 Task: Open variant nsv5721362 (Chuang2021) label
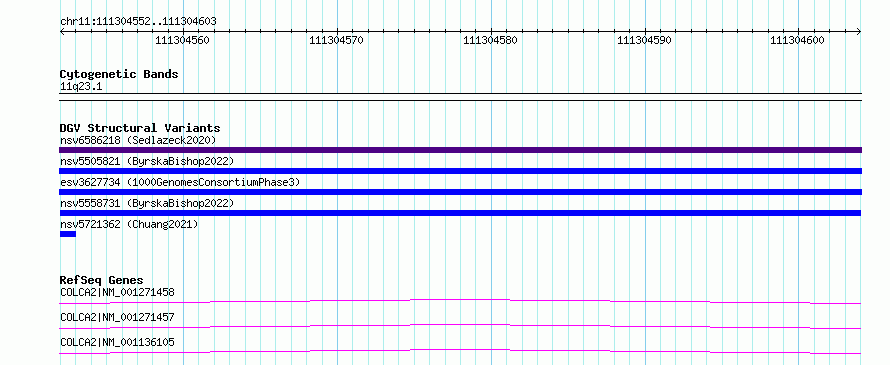[129, 224]
